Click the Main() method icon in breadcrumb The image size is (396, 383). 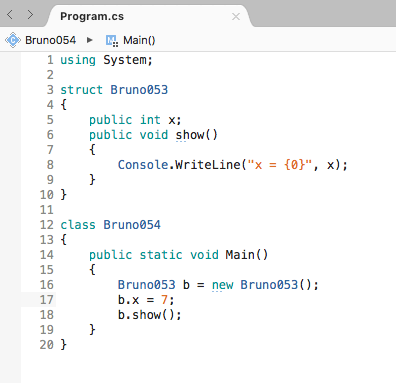(112, 41)
